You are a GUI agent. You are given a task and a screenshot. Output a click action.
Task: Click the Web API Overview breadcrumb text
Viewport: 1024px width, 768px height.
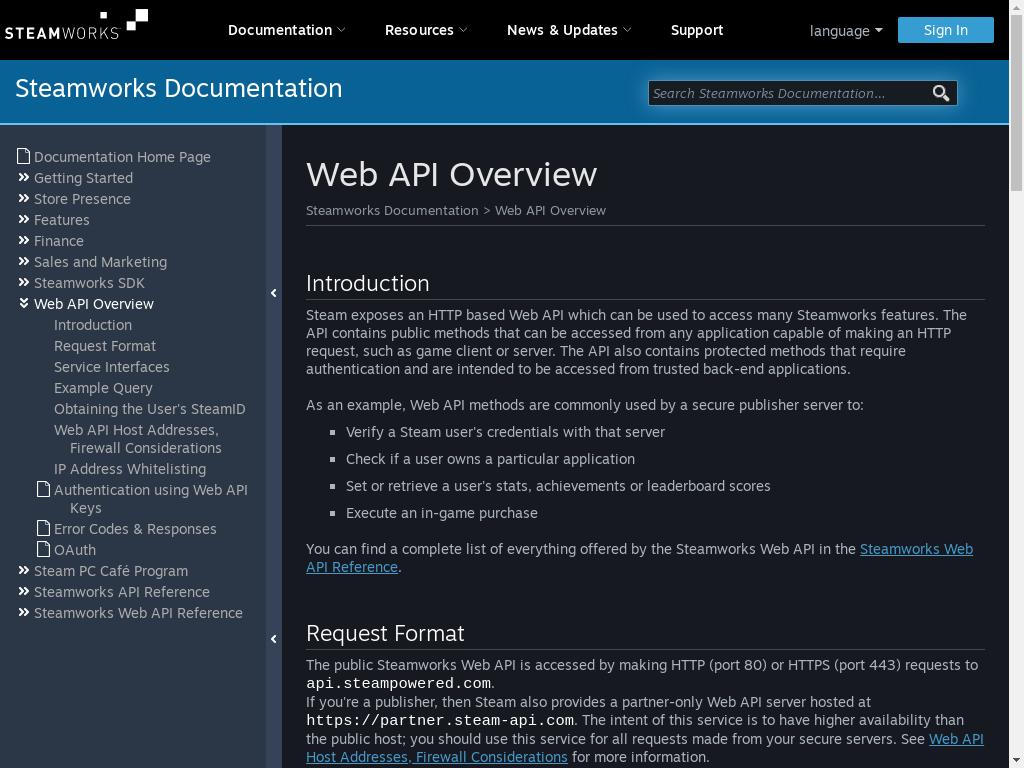click(x=551, y=210)
